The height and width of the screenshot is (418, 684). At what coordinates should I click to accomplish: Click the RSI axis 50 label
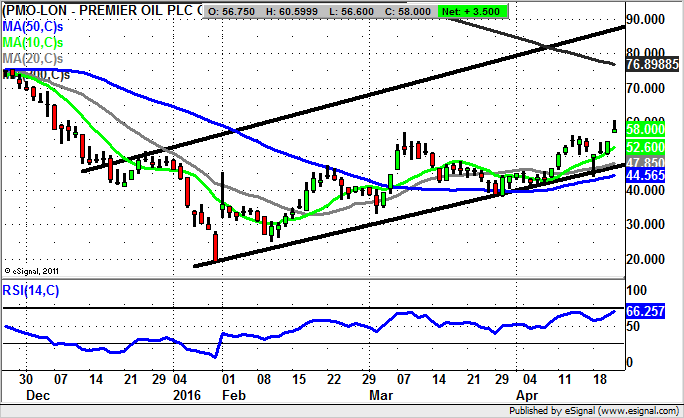tap(633, 326)
